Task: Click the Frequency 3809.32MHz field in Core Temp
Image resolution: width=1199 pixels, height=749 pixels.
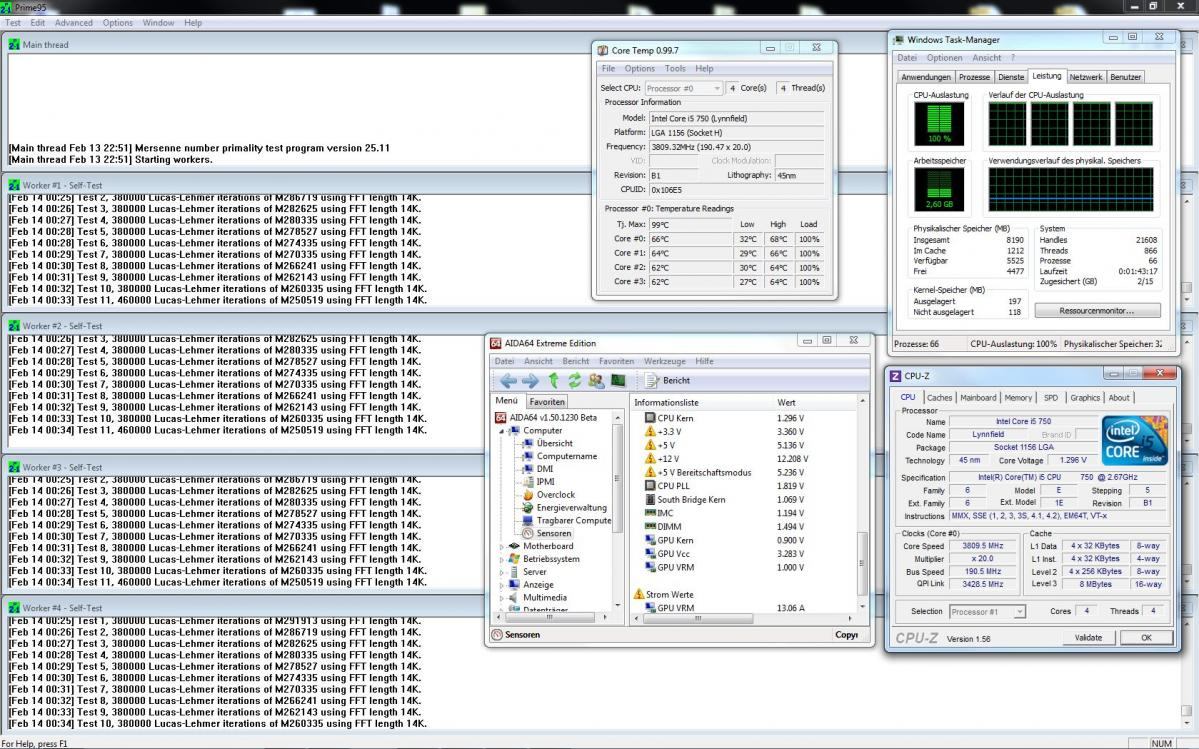Action: [x=736, y=147]
